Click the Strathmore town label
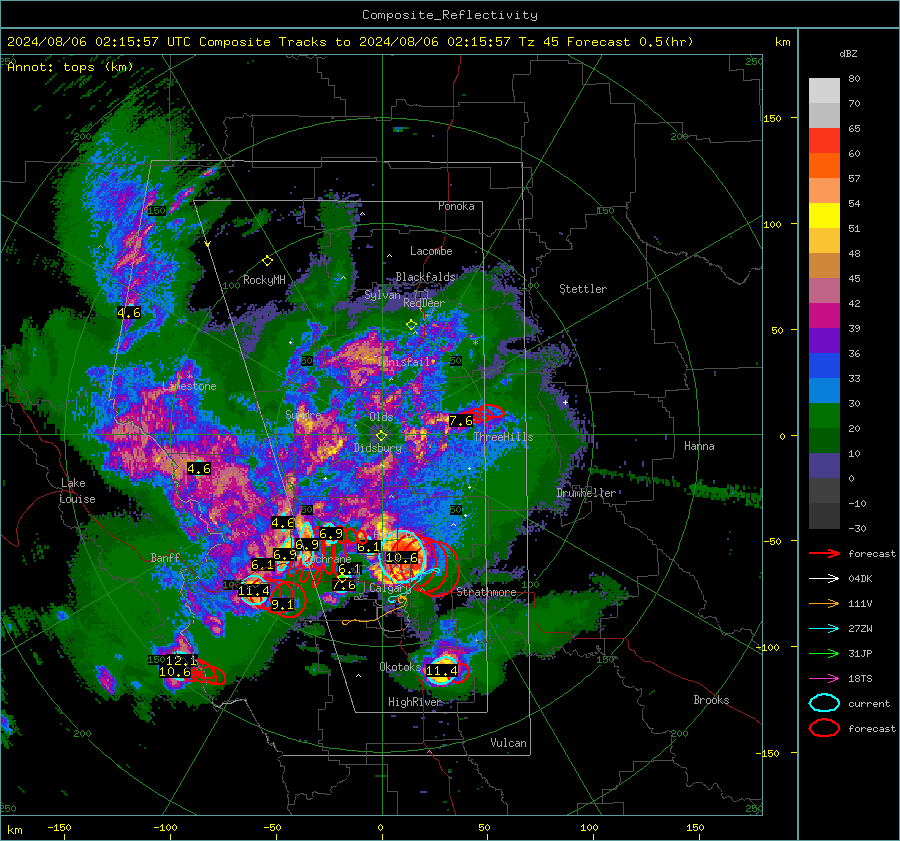Viewport: 900px width, 841px height. click(486, 592)
